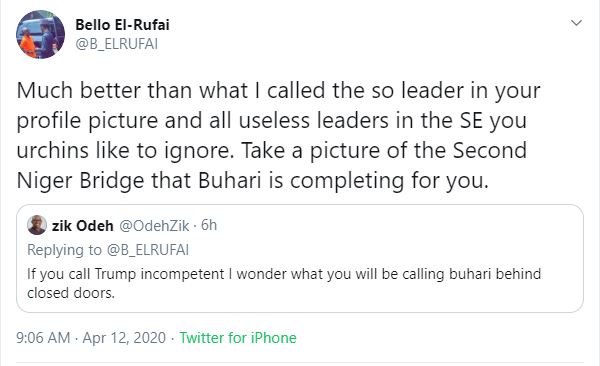
Task: Select the quoted text 'closed doors.' line
Action: click(71, 293)
